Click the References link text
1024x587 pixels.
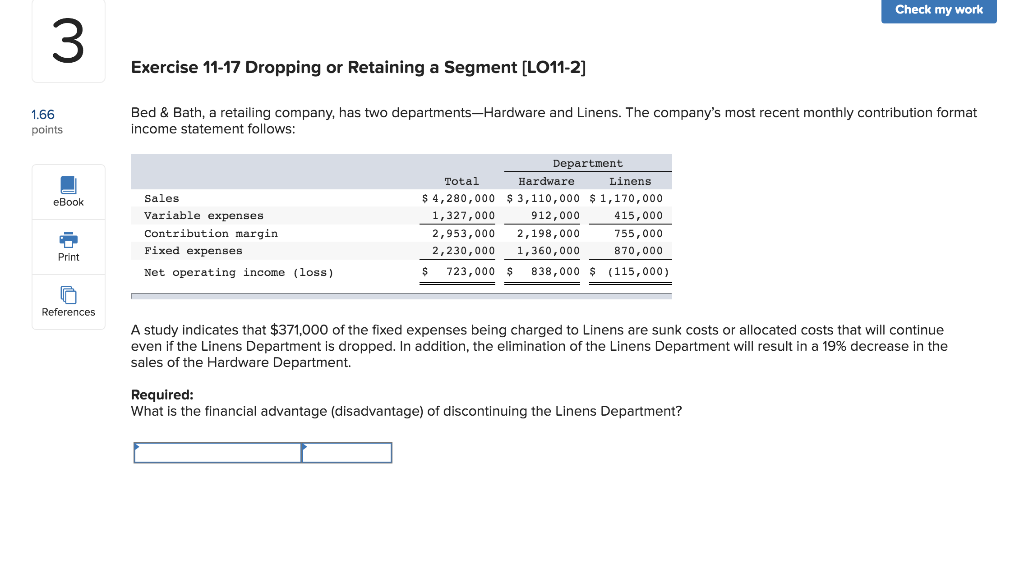click(x=68, y=312)
